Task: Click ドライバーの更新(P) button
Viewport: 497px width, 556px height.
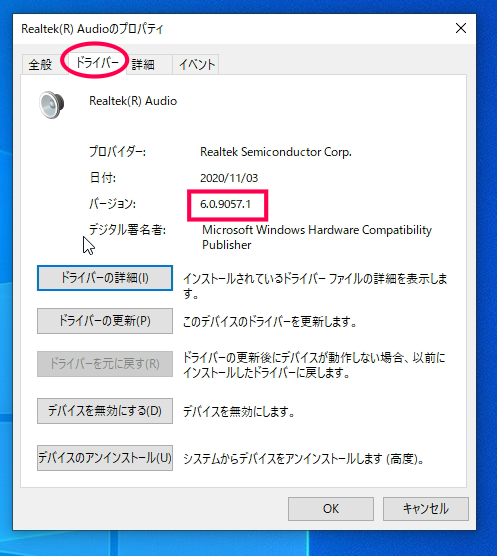Action: 105,321
